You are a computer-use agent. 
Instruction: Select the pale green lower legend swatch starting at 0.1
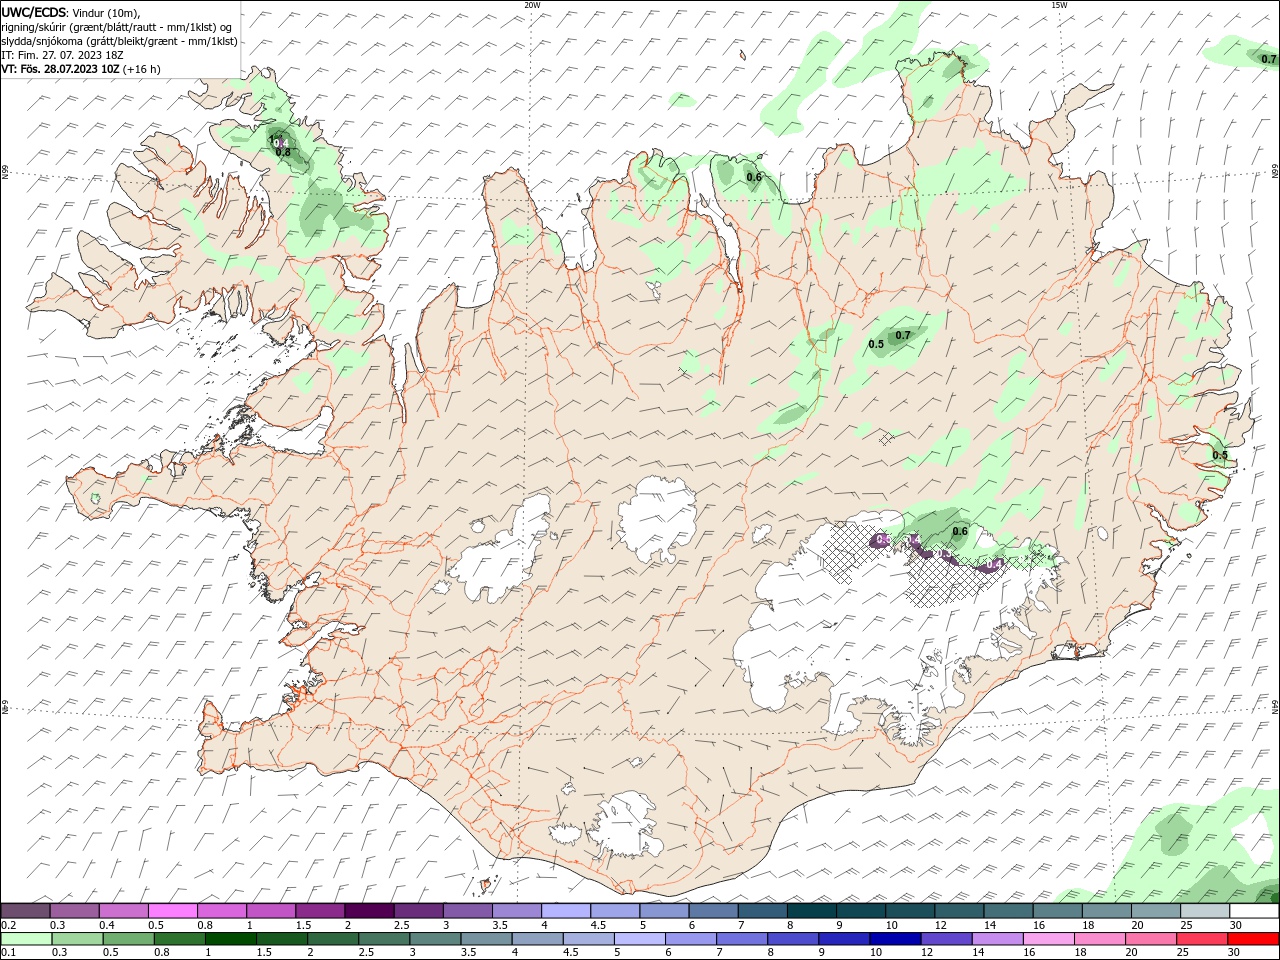coord(26,938)
